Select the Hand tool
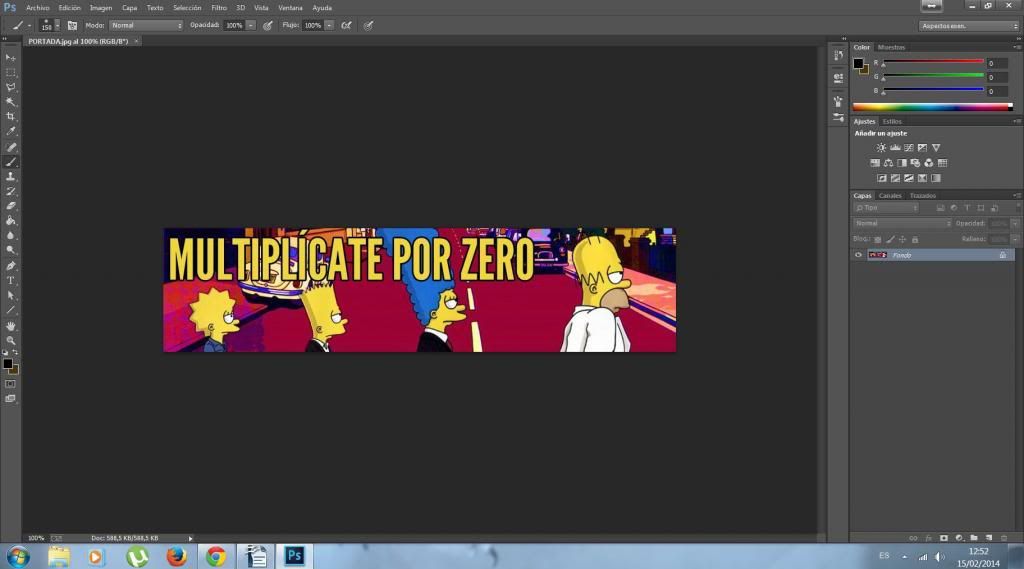 [x=11, y=326]
